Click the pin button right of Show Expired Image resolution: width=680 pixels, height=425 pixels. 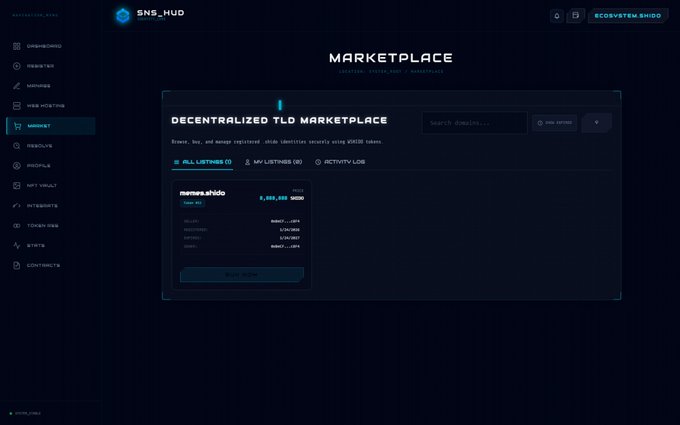[596, 123]
